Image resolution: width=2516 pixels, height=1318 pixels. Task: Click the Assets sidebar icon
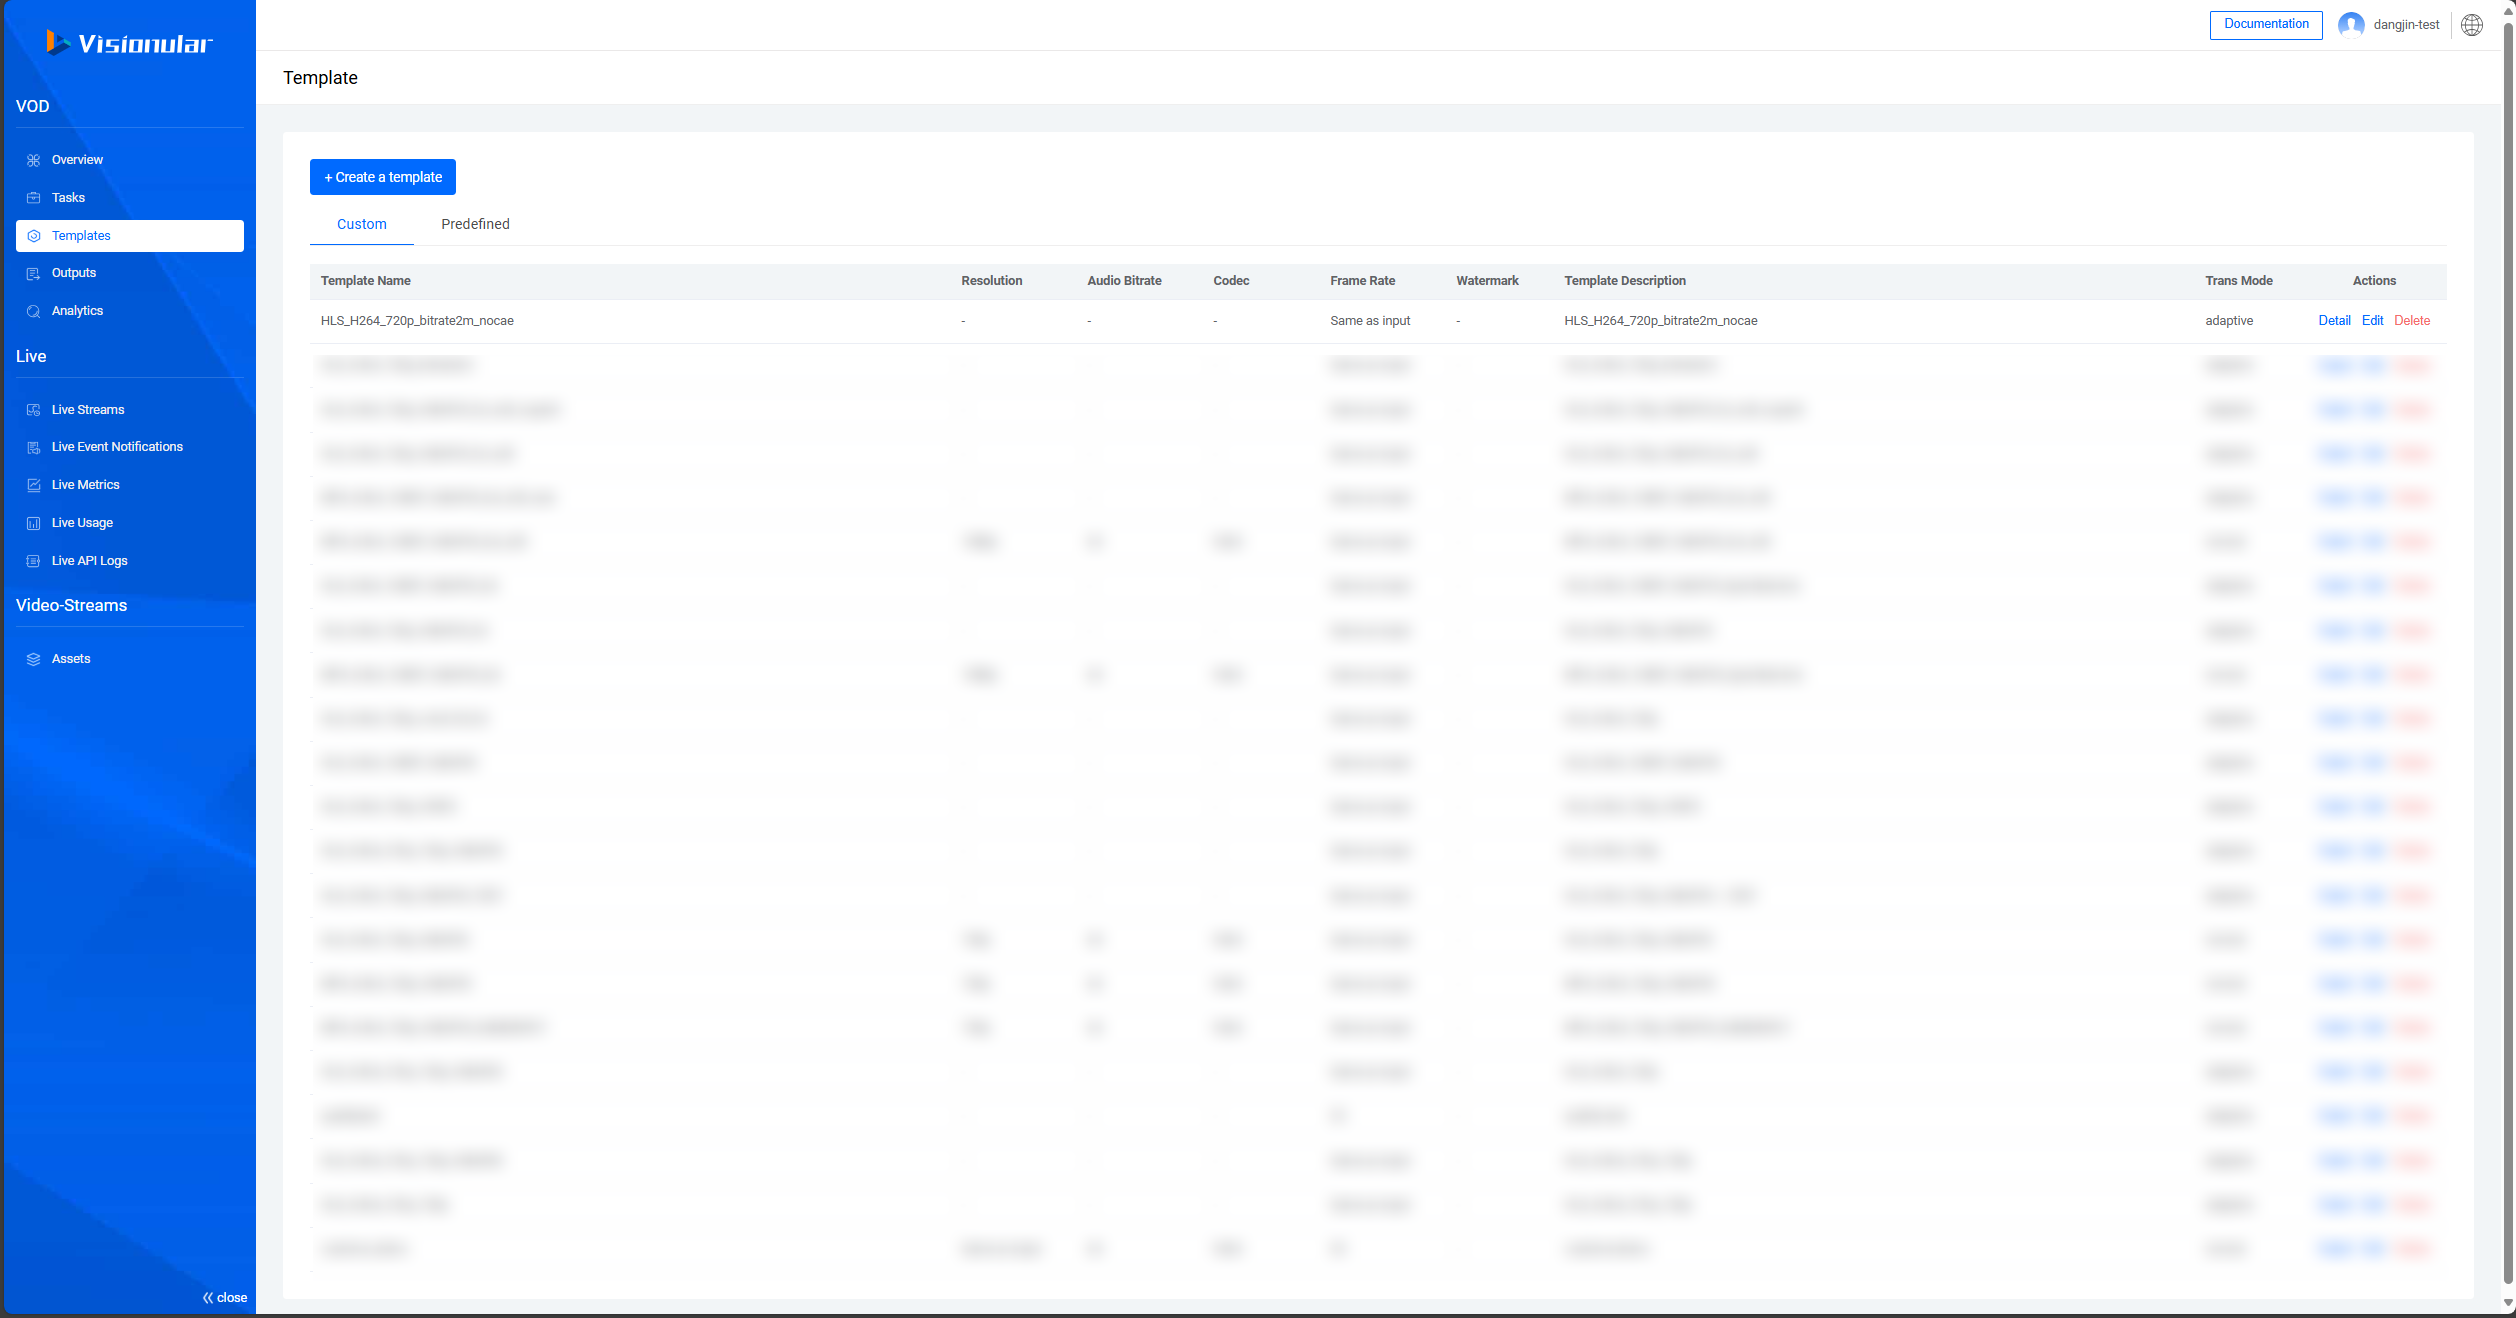(x=33, y=657)
